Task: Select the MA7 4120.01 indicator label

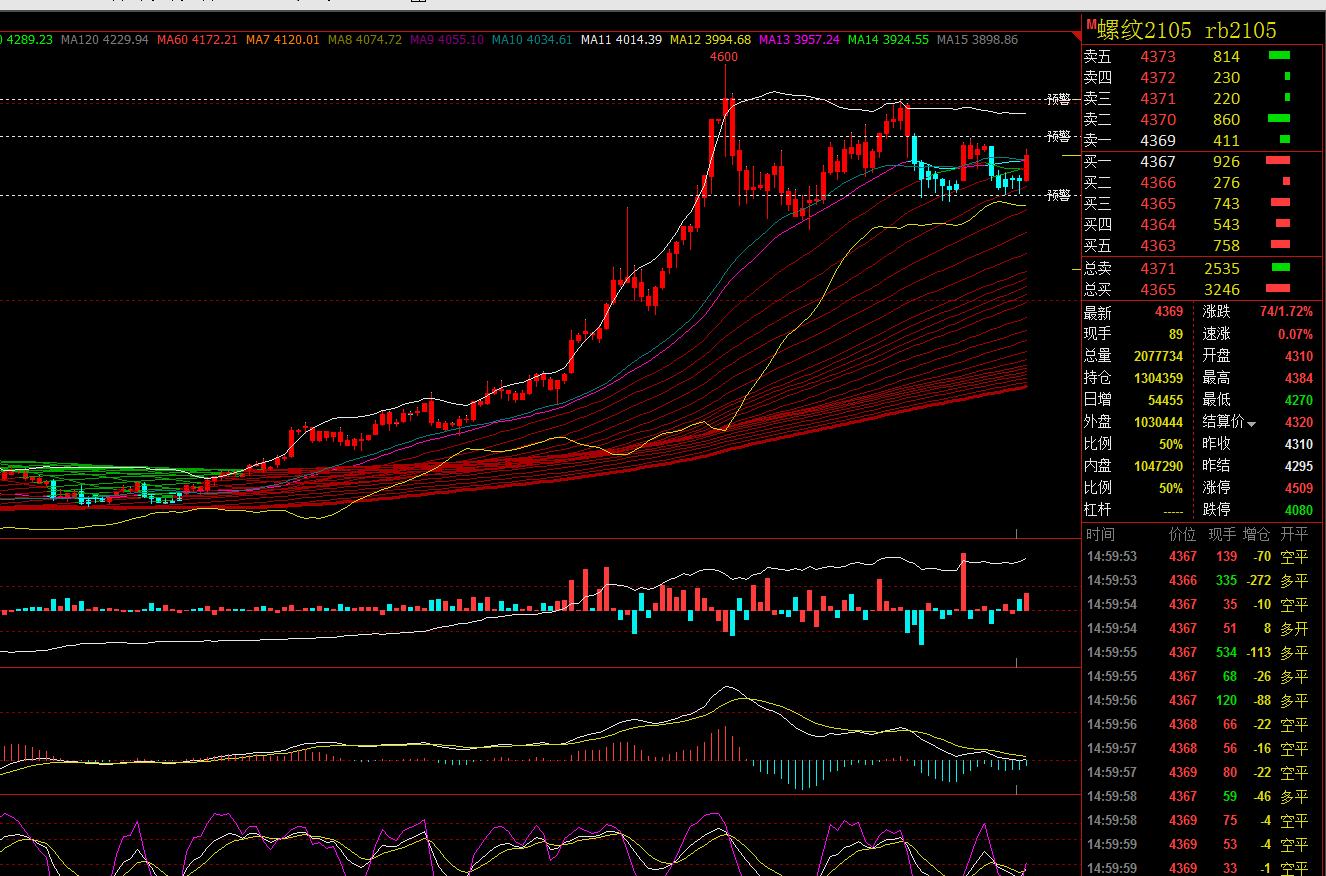Action: pos(282,40)
